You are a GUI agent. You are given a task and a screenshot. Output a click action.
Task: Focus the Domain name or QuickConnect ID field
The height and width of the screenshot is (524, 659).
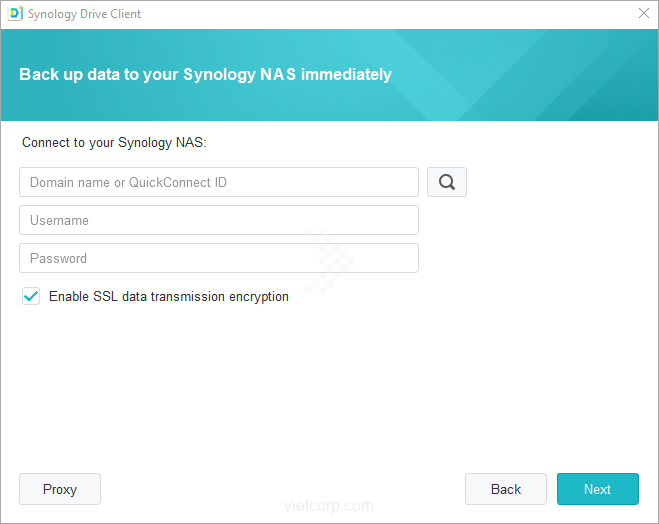218,182
